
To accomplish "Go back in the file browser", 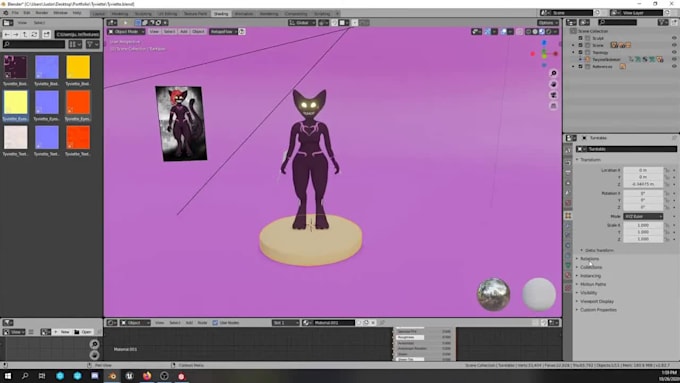I will [x=7, y=34].
